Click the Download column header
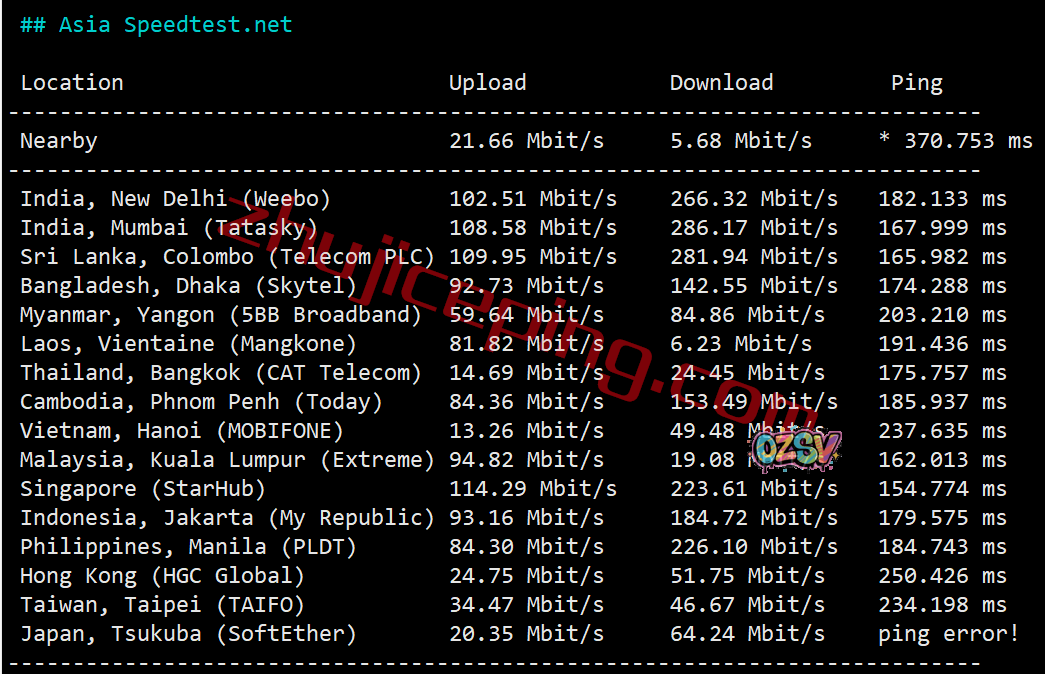Image resolution: width=1045 pixels, height=674 pixels. point(721,83)
